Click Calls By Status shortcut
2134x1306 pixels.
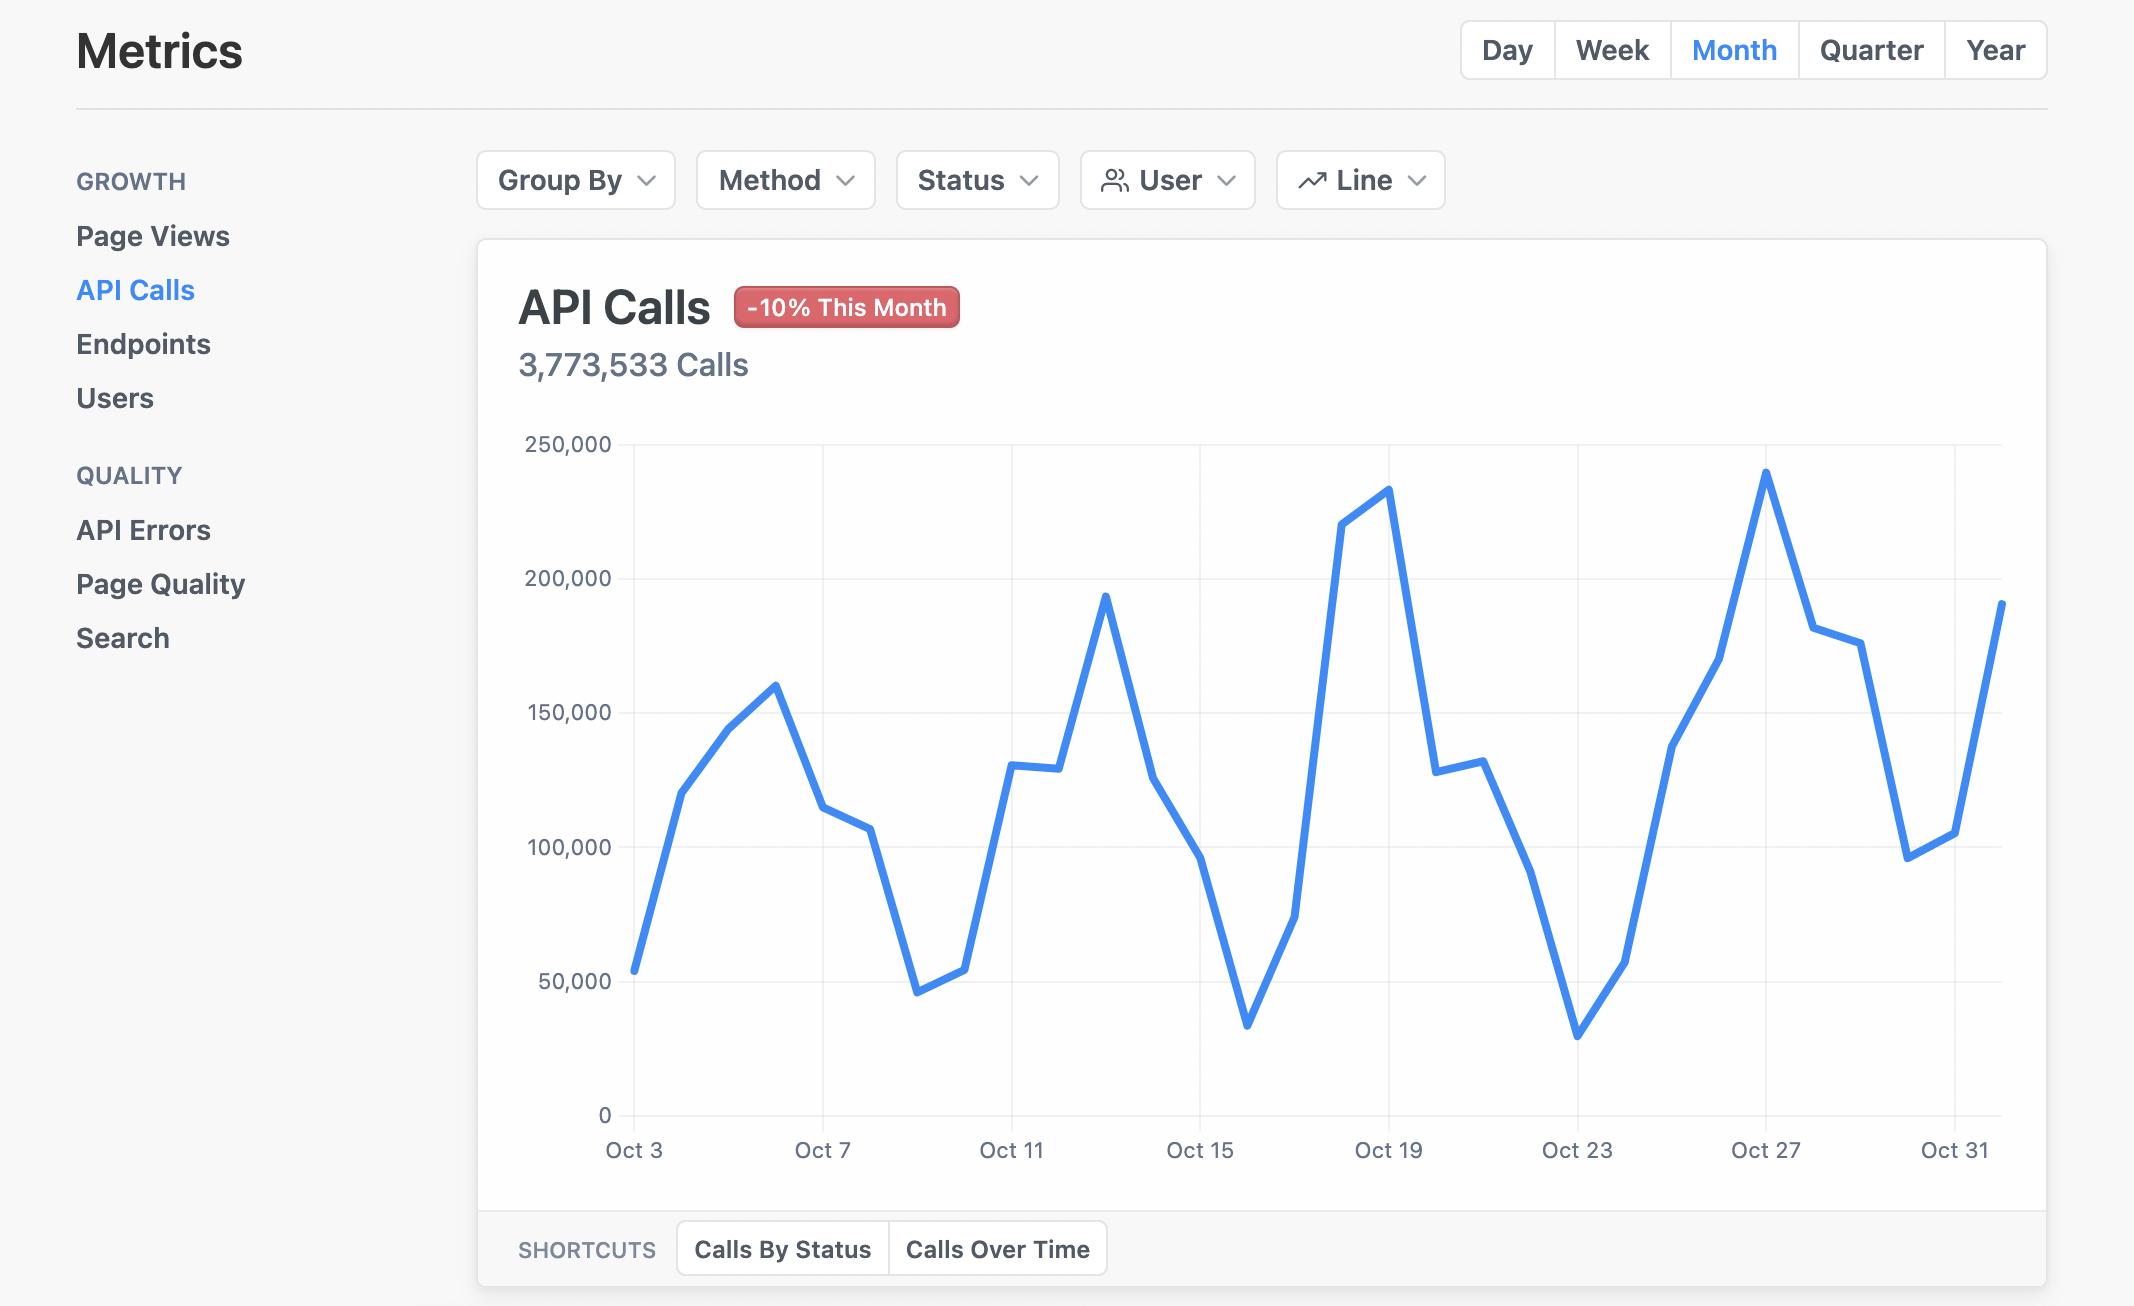click(782, 1249)
